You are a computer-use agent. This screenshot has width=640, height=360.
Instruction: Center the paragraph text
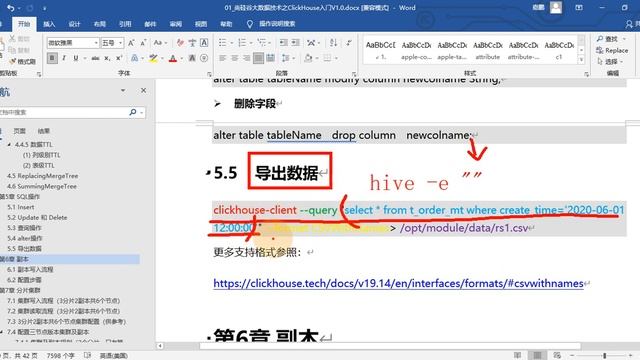coord(235,58)
